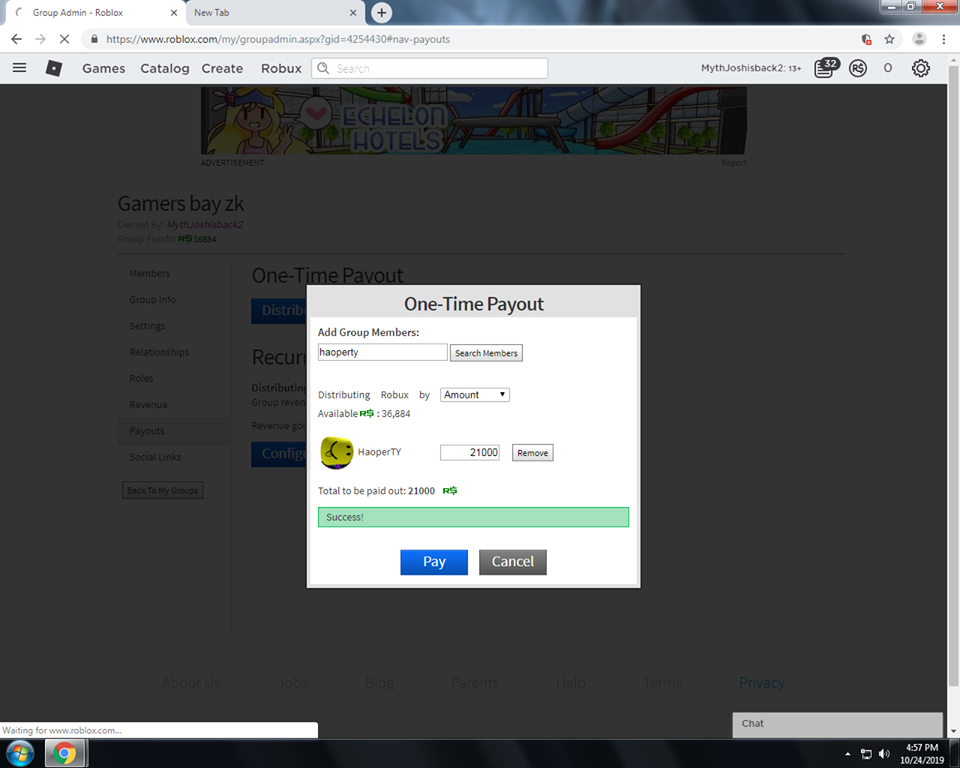Open the Windows Start button
The image size is (960, 768).
click(x=20, y=753)
